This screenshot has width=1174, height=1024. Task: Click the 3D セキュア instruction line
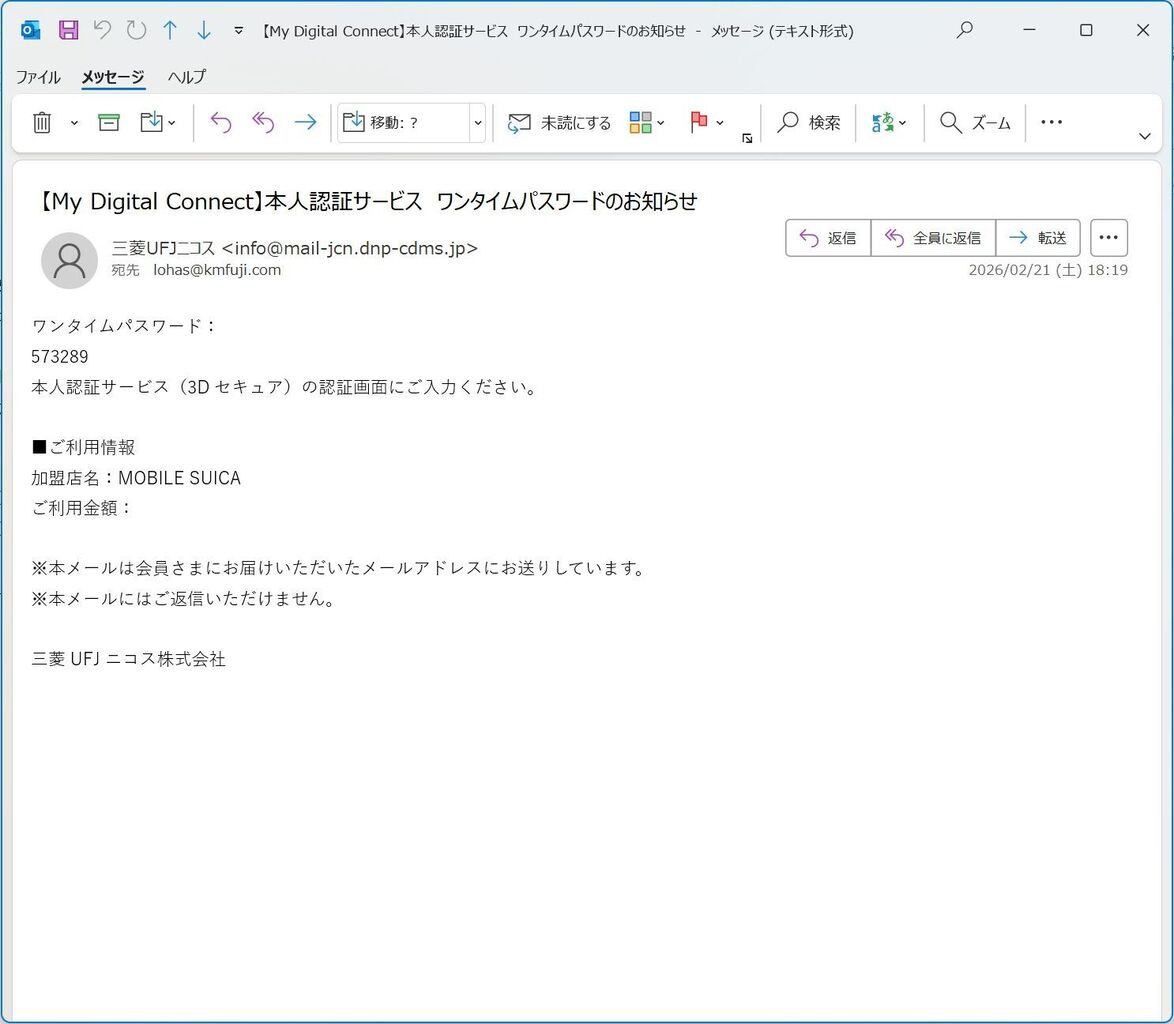coord(285,386)
